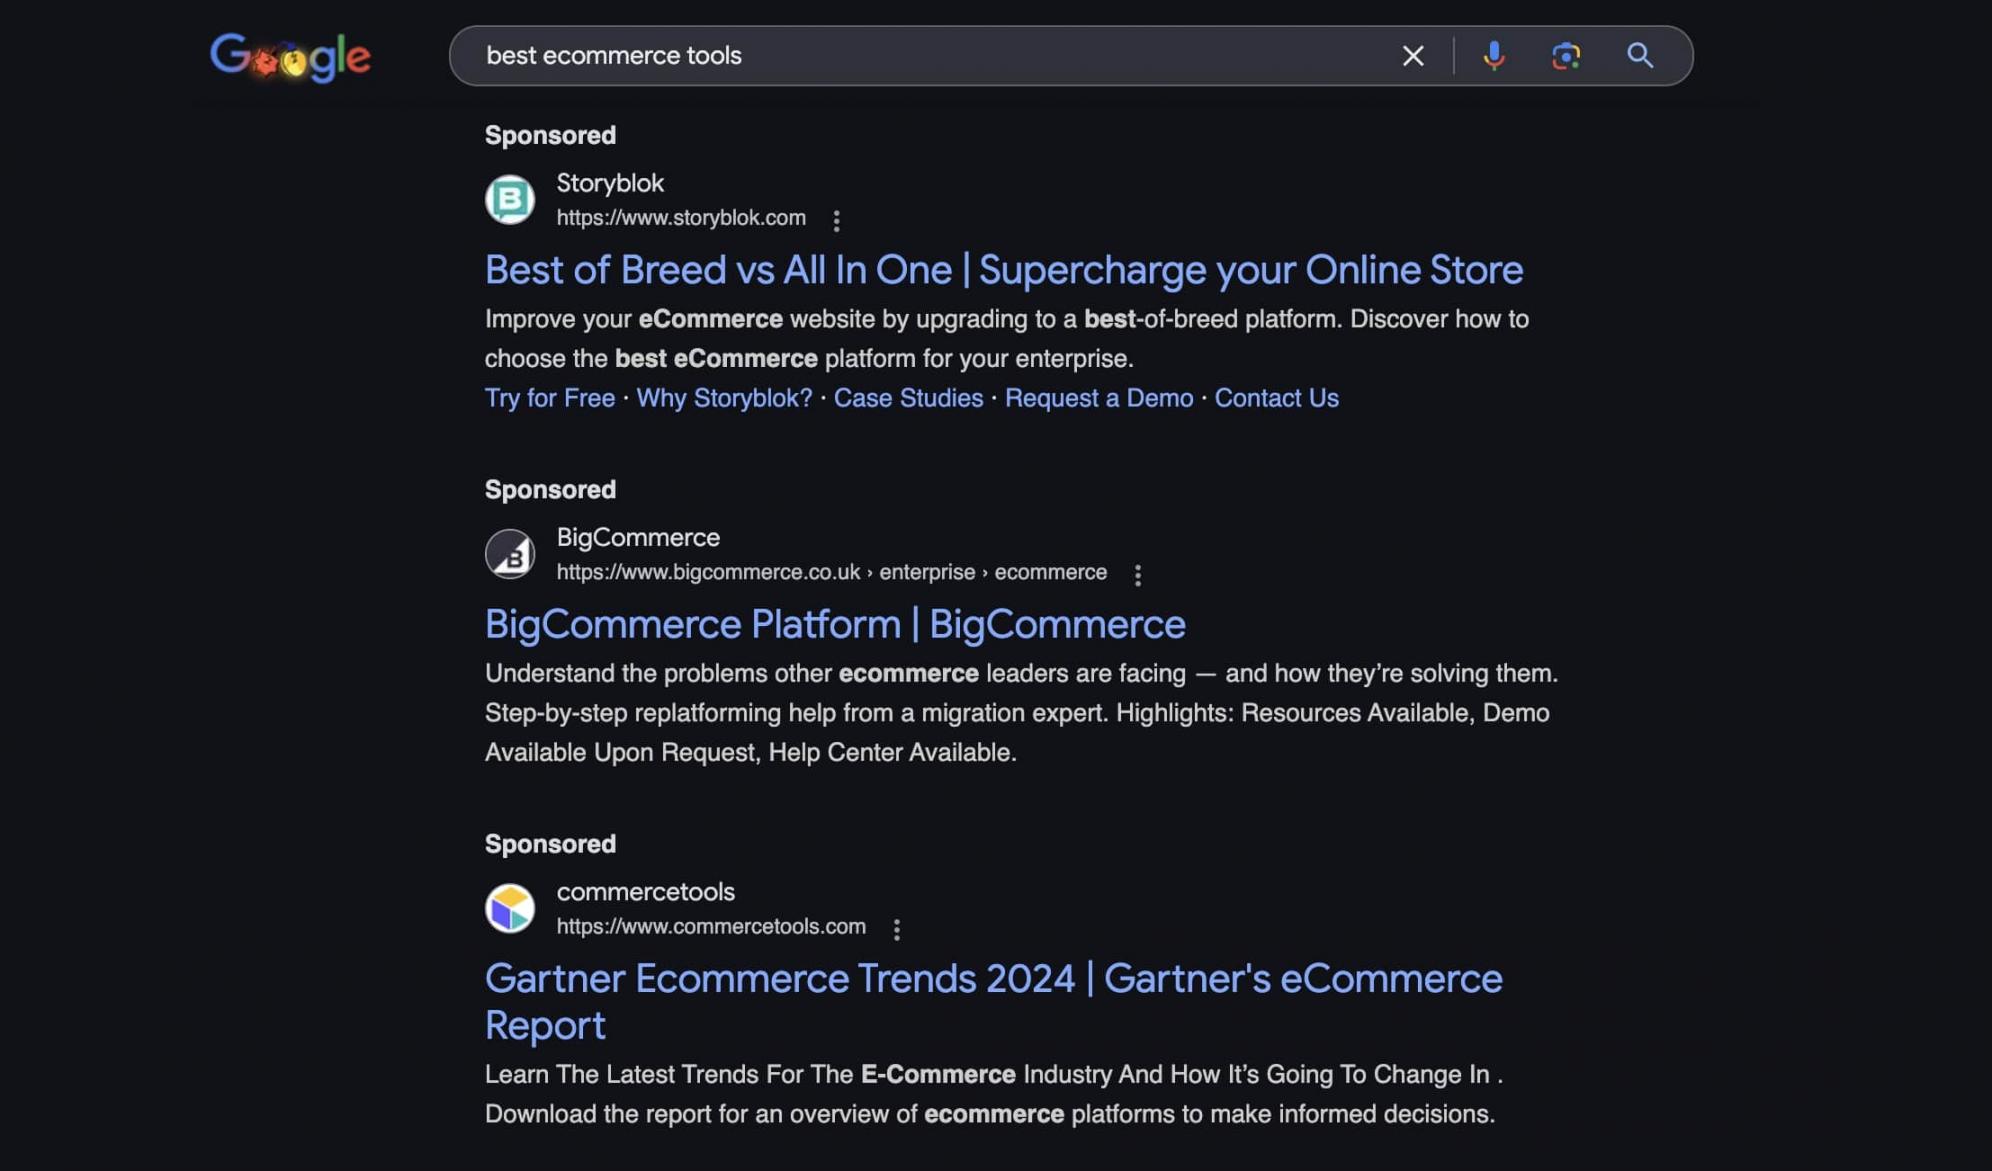This screenshot has height=1171, width=1992.
Task: Open three-dot menu beside commercetools.com URL
Action: 896,929
